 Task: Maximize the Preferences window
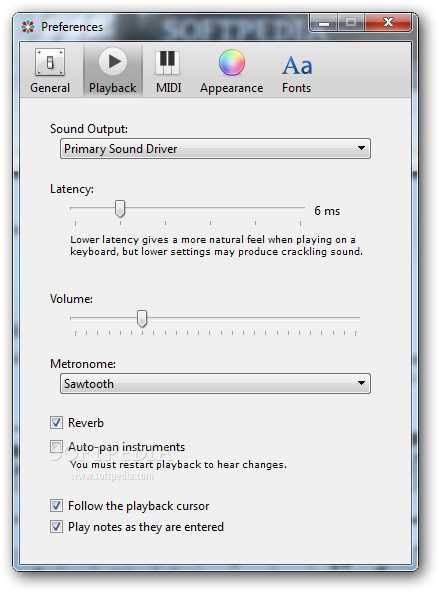pos(351,23)
